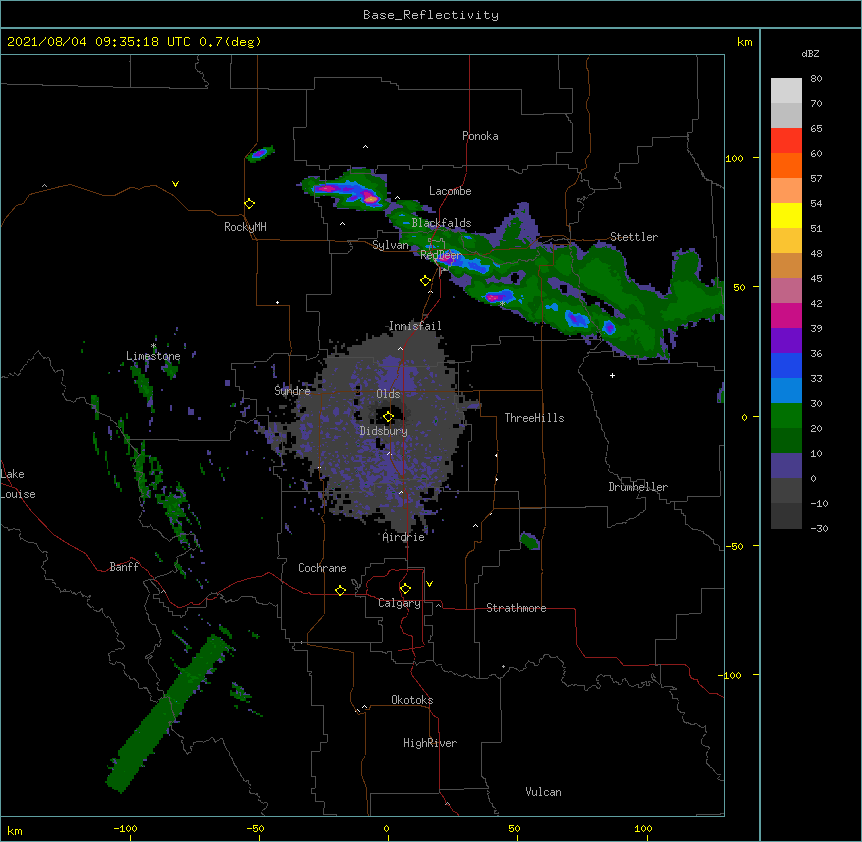Click the Drumheller city label
The width and height of the screenshot is (862, 842).
(638, 487)
